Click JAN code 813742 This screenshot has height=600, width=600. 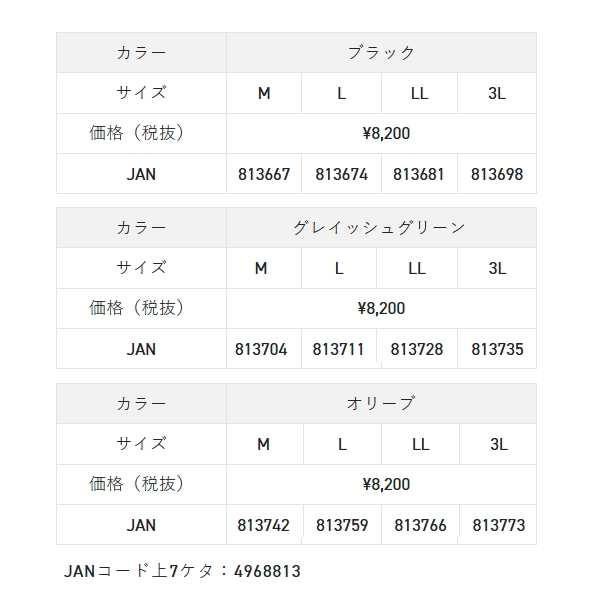click(x=264, y=525)
